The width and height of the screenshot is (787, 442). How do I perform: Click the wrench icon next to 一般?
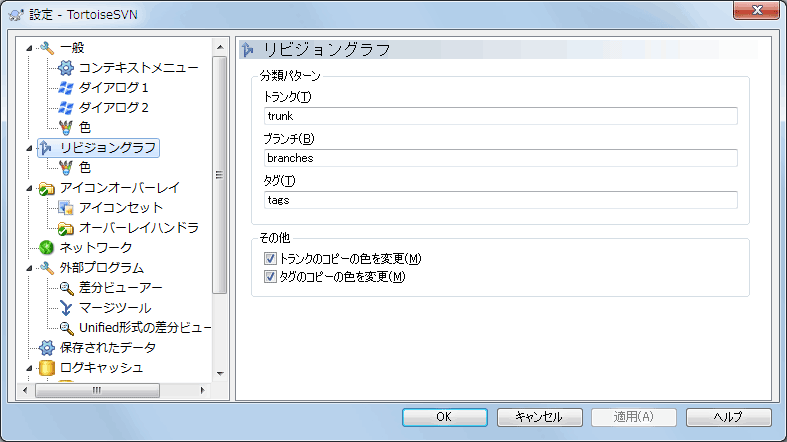[47, 48]
